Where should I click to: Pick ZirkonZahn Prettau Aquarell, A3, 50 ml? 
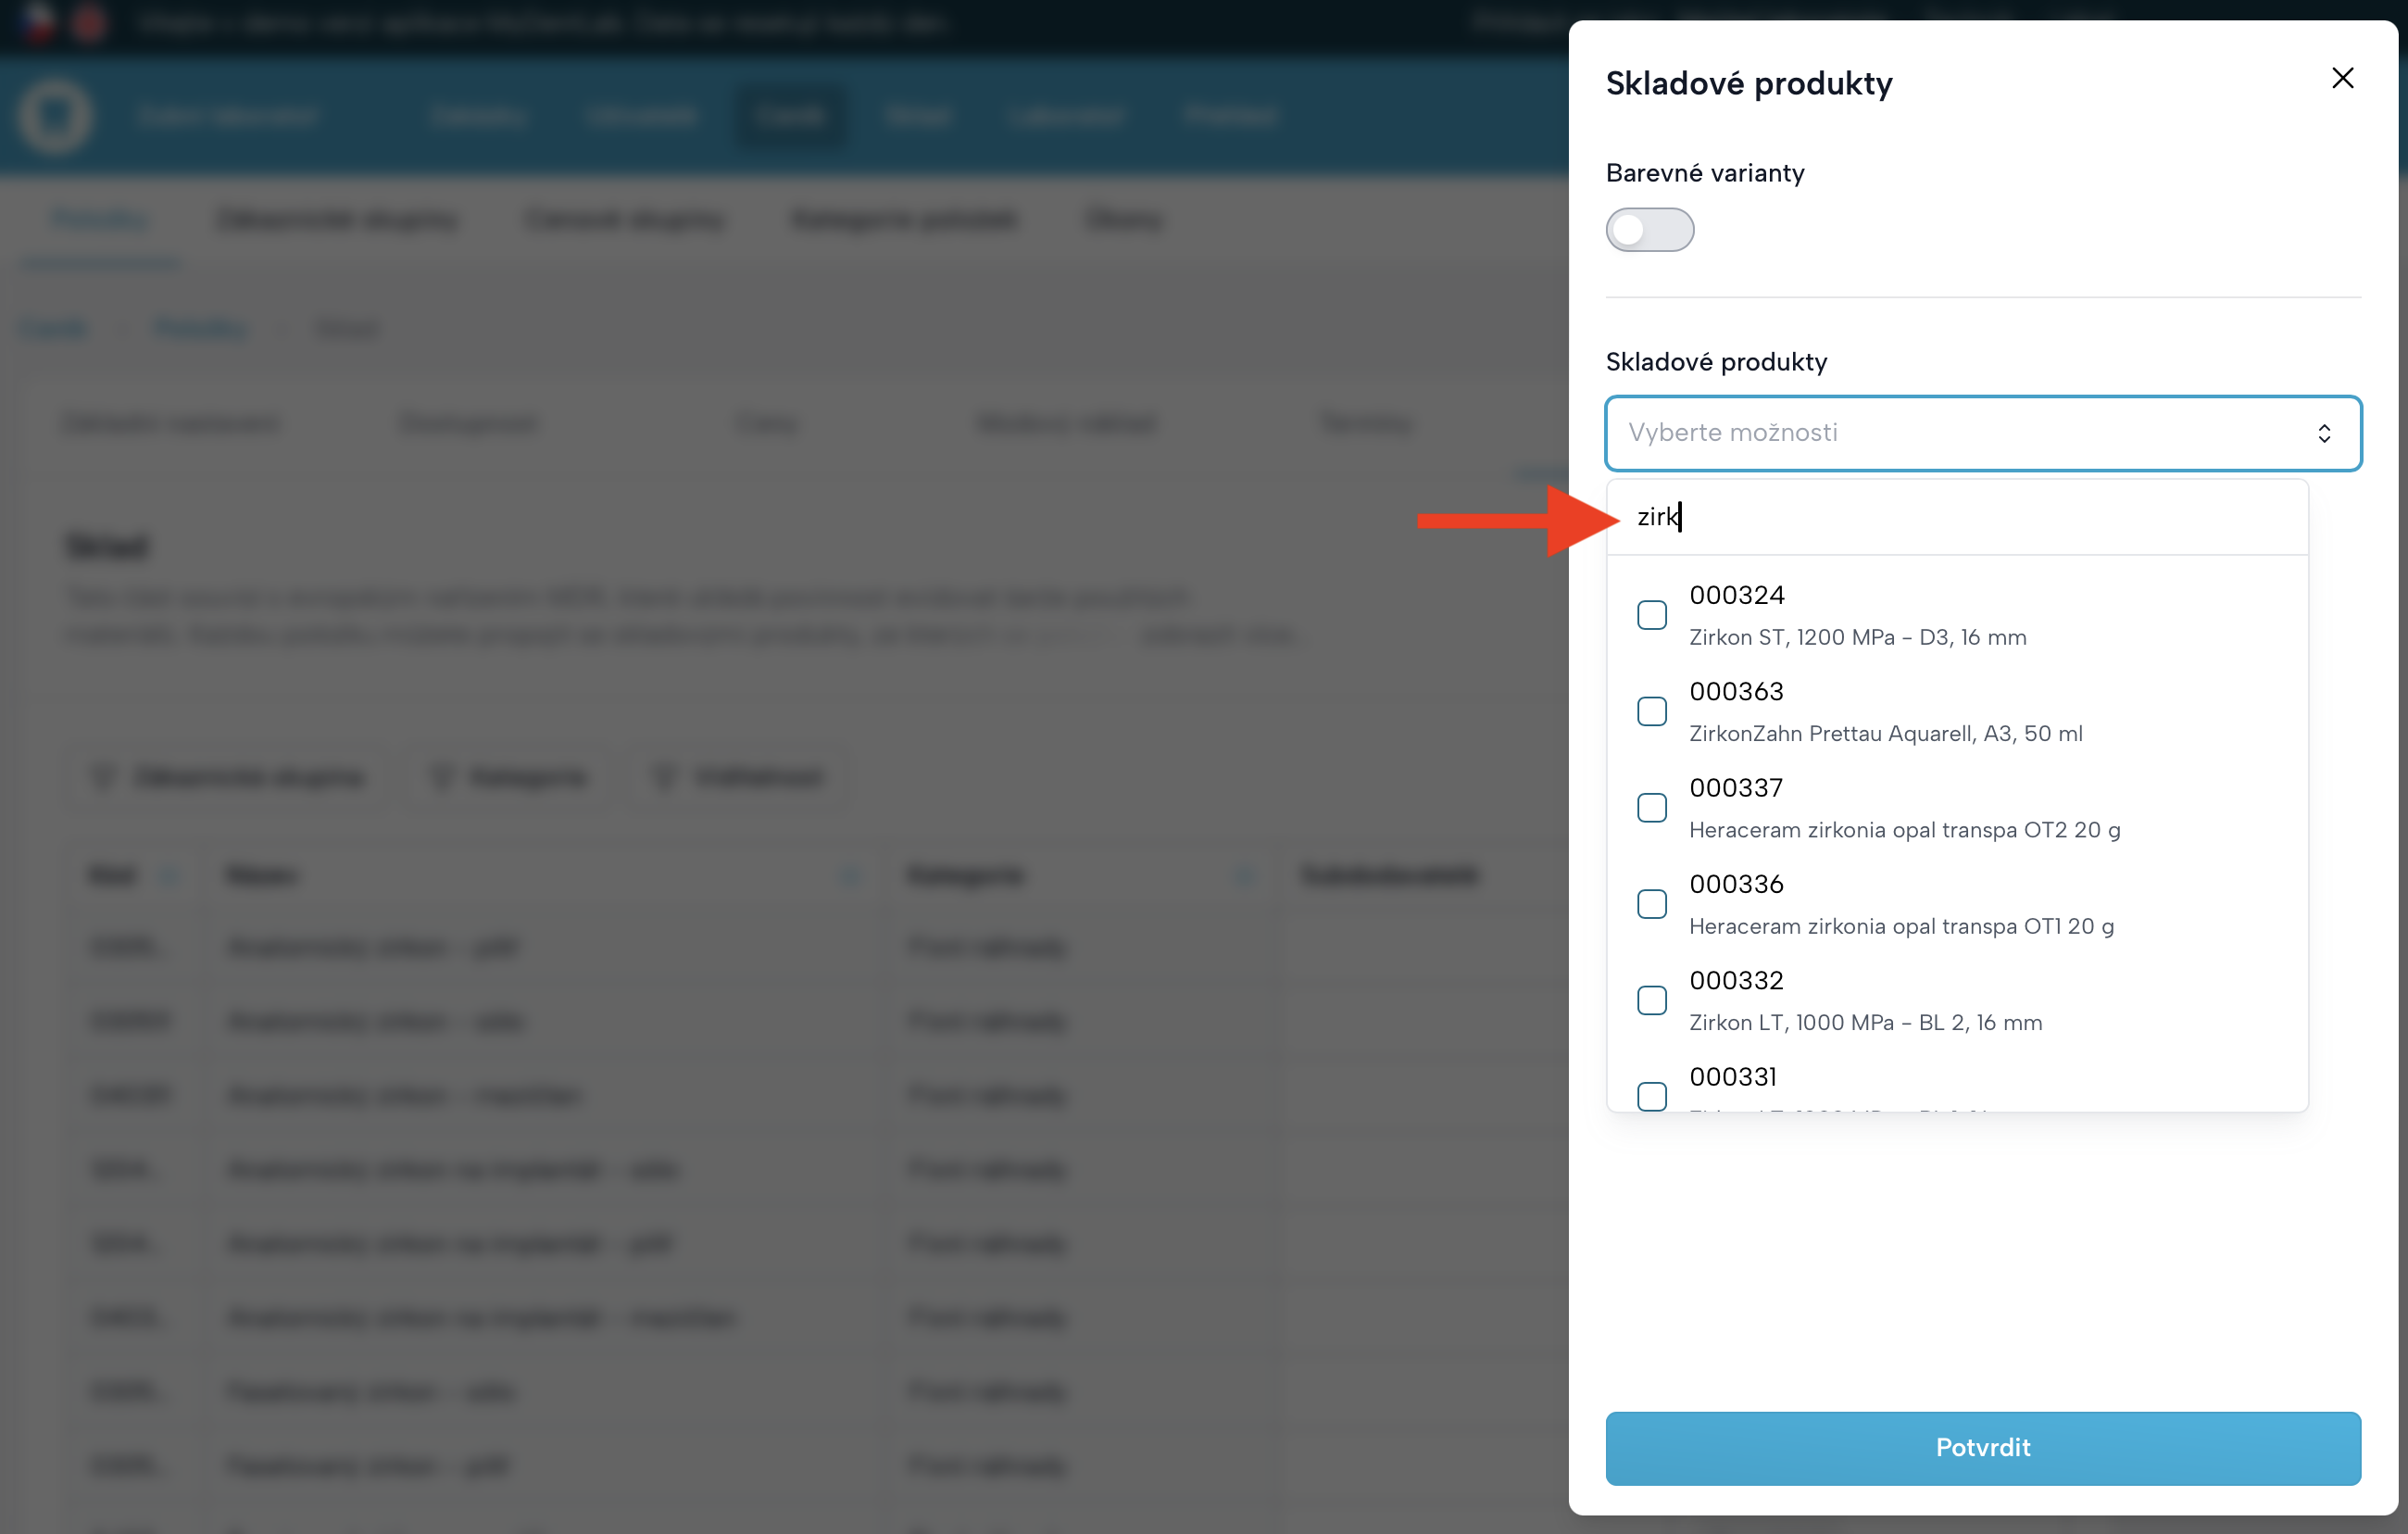tap(1885, 733)
